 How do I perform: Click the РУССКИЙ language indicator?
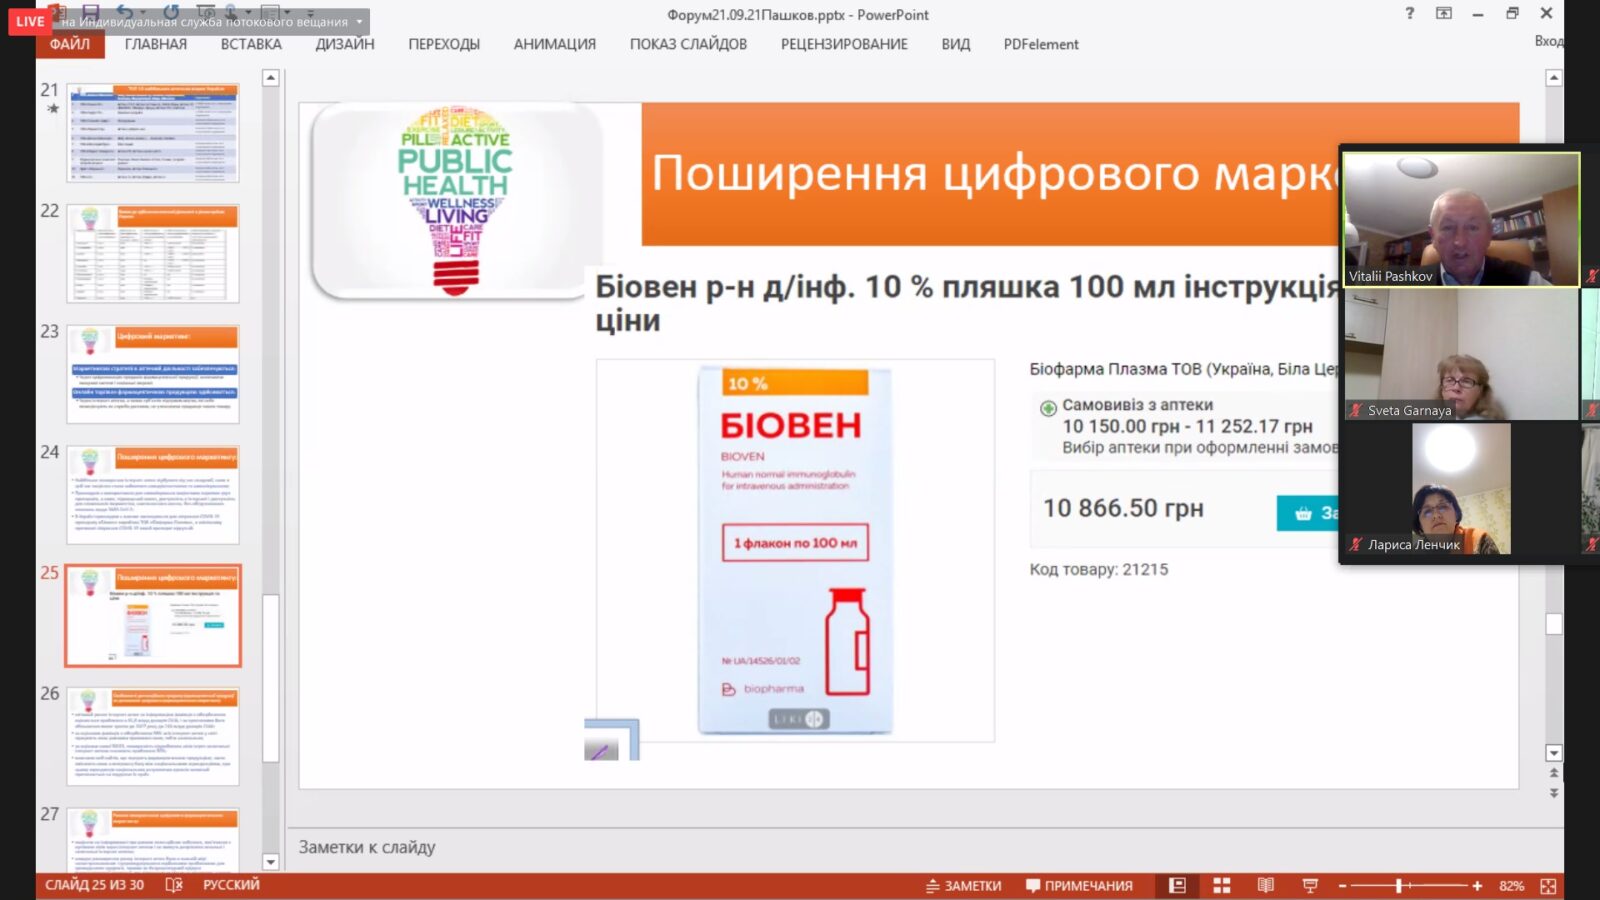click(231, 885)
